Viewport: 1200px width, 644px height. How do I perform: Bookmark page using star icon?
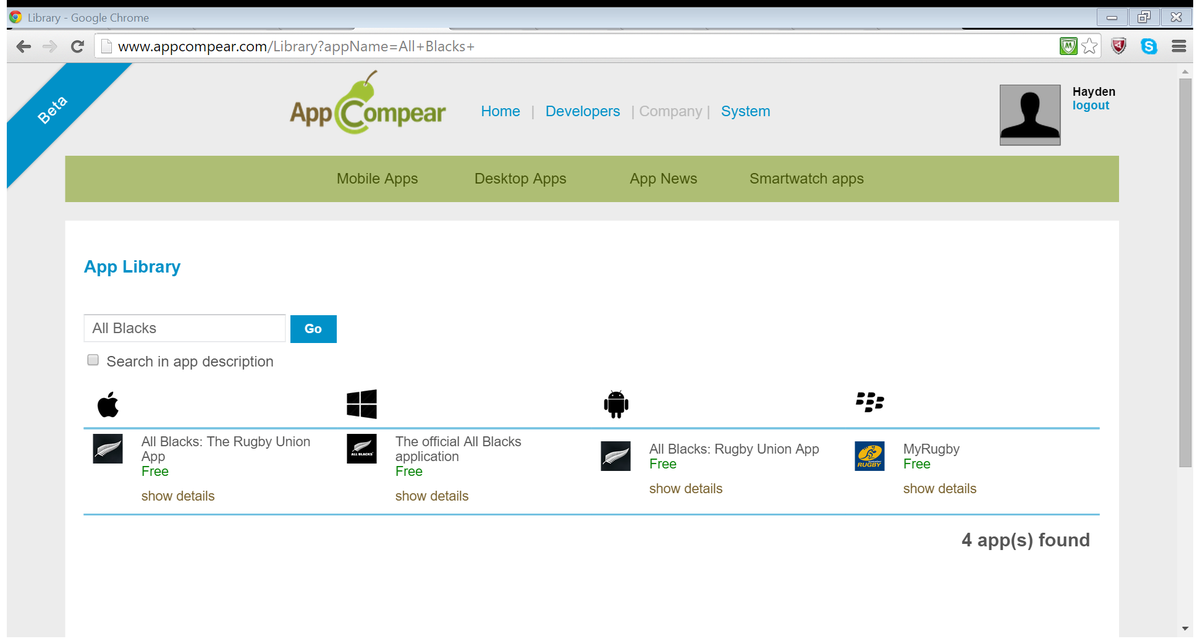(1090, 46)
